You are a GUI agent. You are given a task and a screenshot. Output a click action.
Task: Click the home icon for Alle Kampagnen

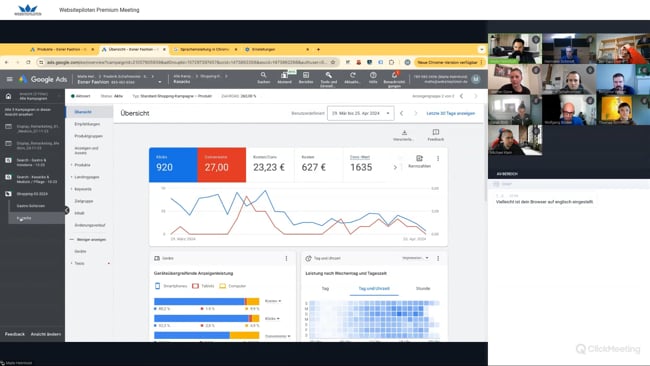(x=8, y=96)
